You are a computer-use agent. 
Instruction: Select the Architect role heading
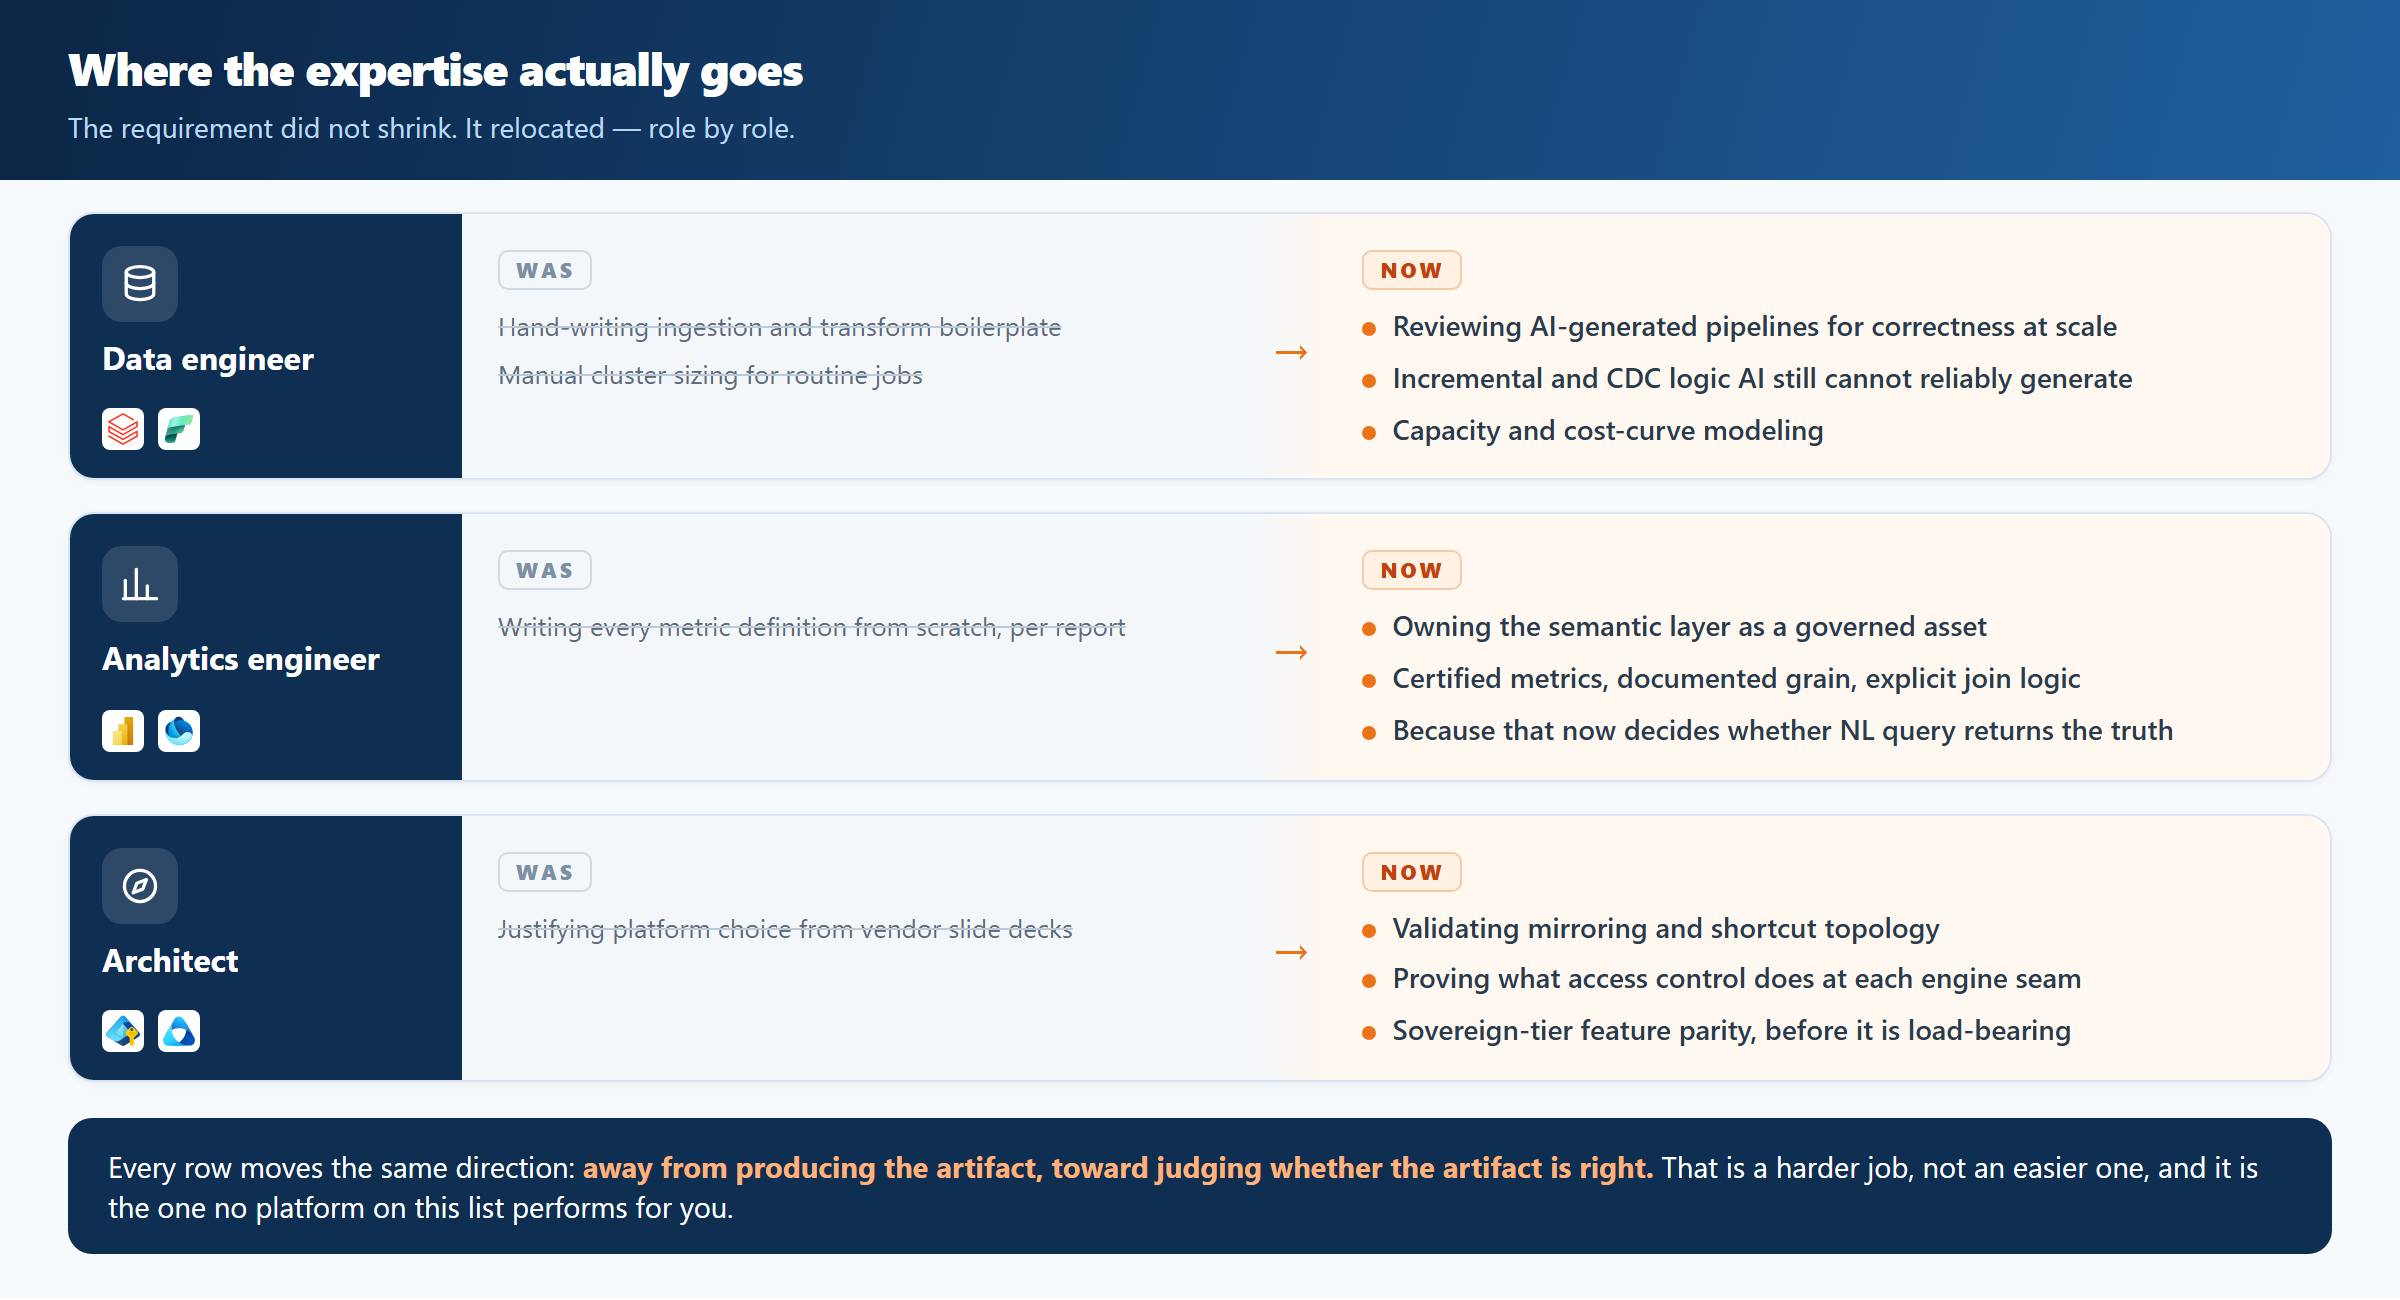click(170, 961)
